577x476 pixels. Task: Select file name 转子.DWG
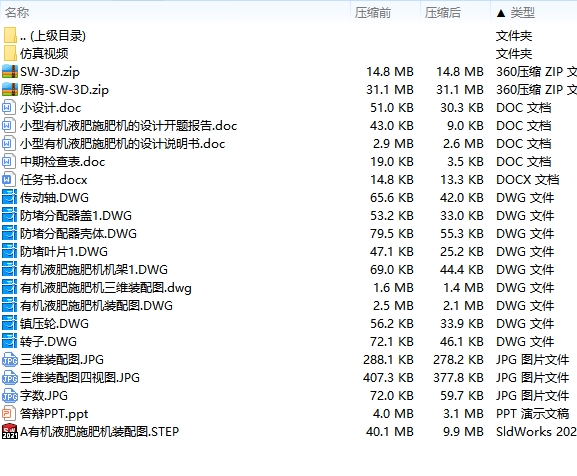point(49,342)
